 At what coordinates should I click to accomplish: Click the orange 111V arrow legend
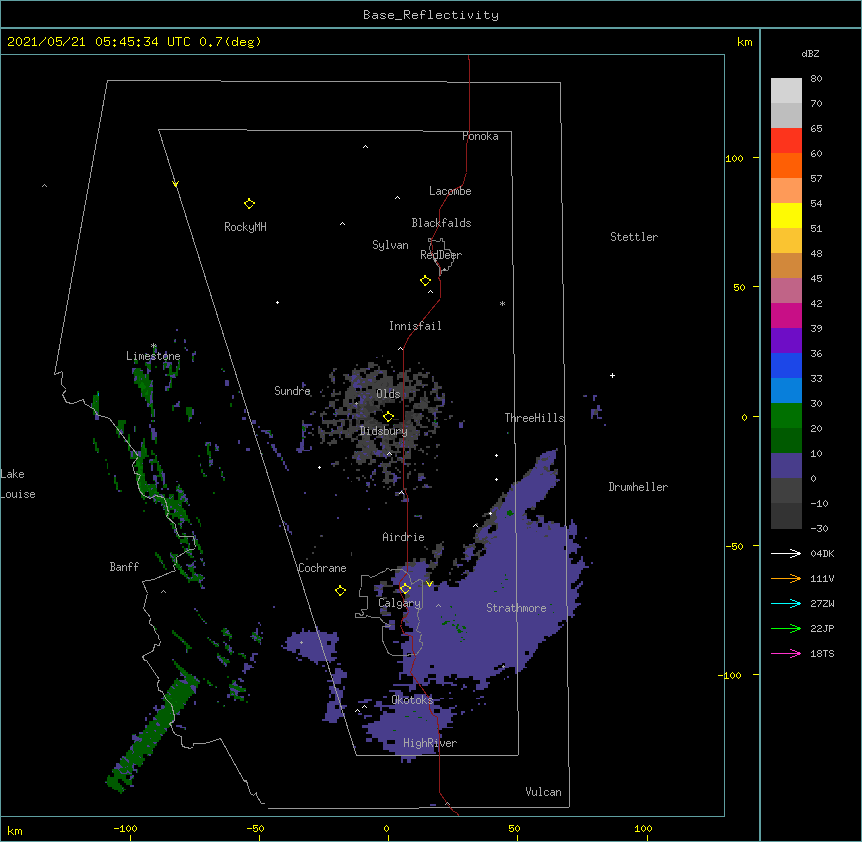click(x=786, y=578)
